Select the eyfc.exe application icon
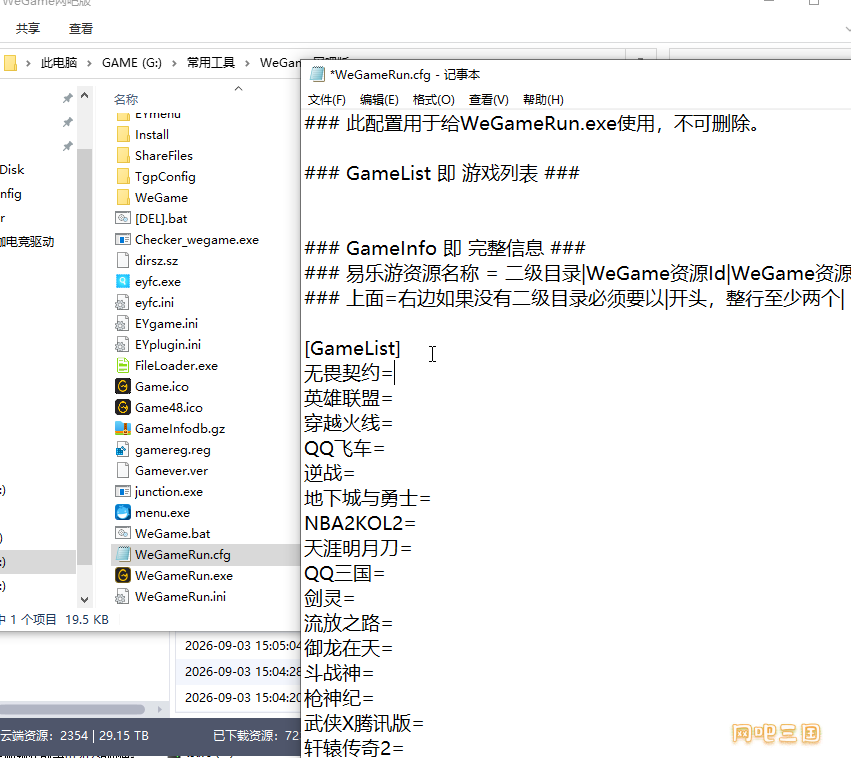The image size is (851, 758). click(x=123, y=282)
